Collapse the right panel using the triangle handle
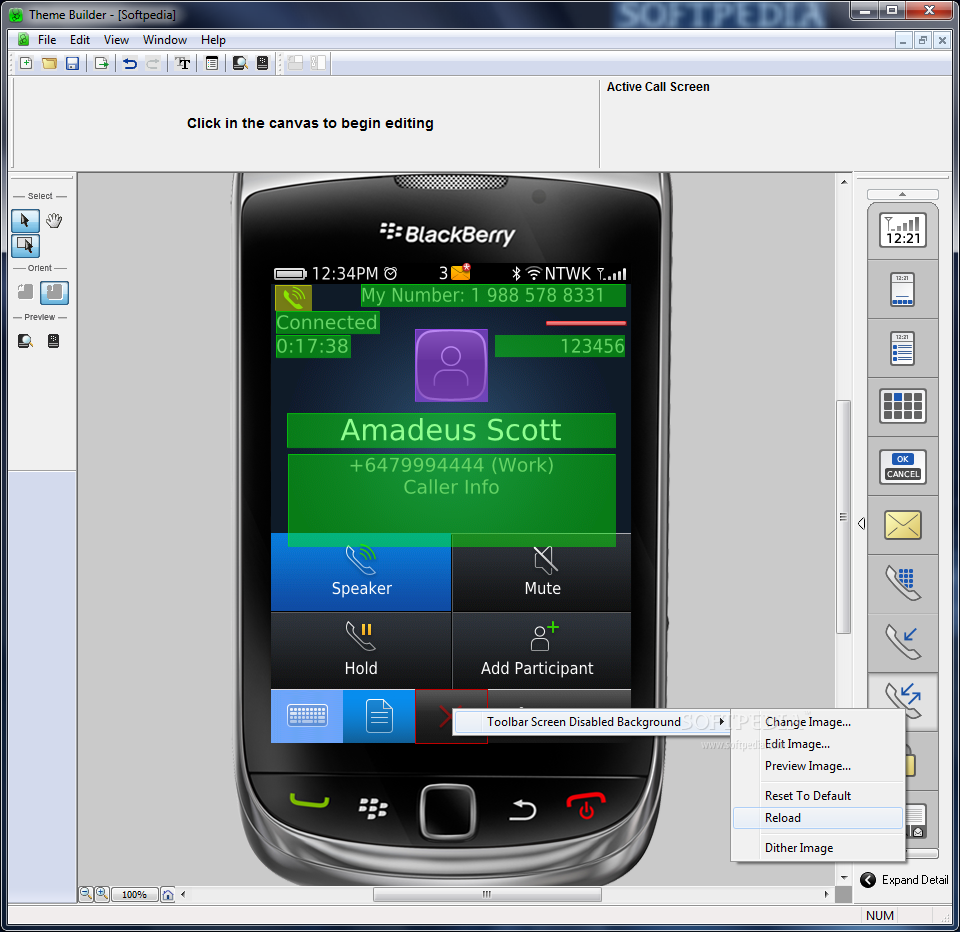Image resolution: width=960 pixels, height=932 pixels. [861, 523]
